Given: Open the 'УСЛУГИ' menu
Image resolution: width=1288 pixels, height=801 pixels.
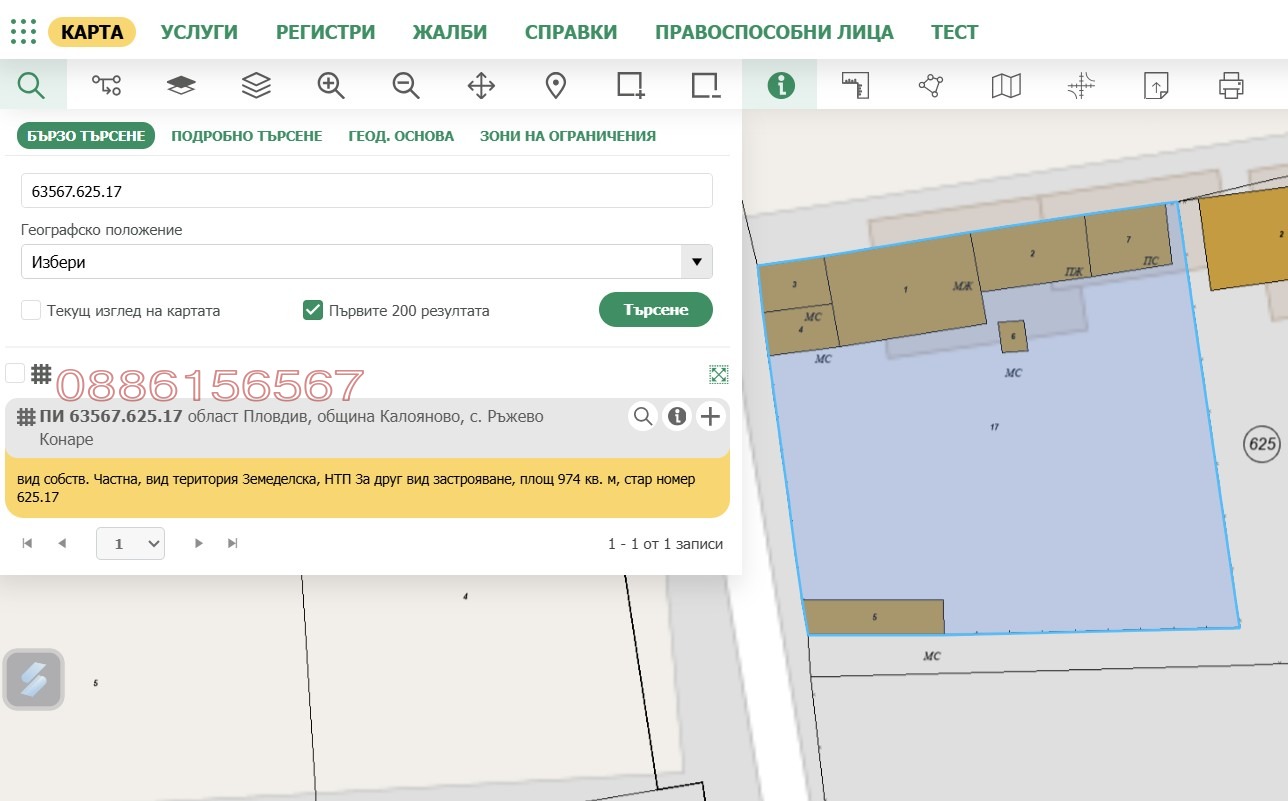Looking at the screenshot, I should (199, 32).
